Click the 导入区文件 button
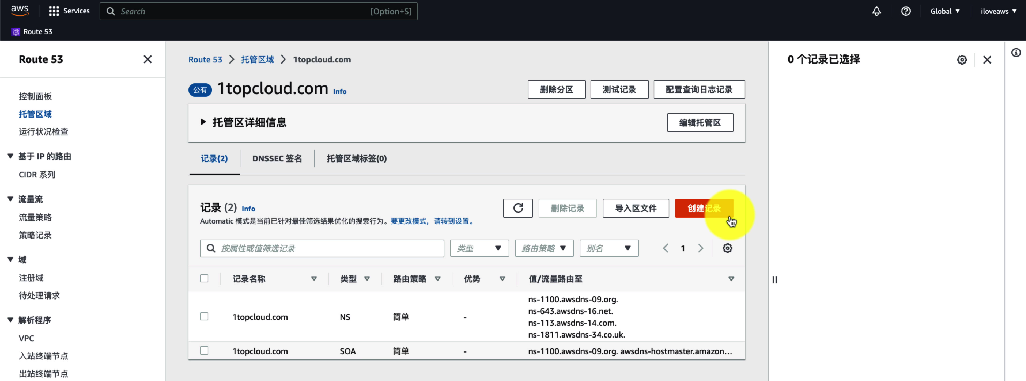 click(x=635, y=208)
